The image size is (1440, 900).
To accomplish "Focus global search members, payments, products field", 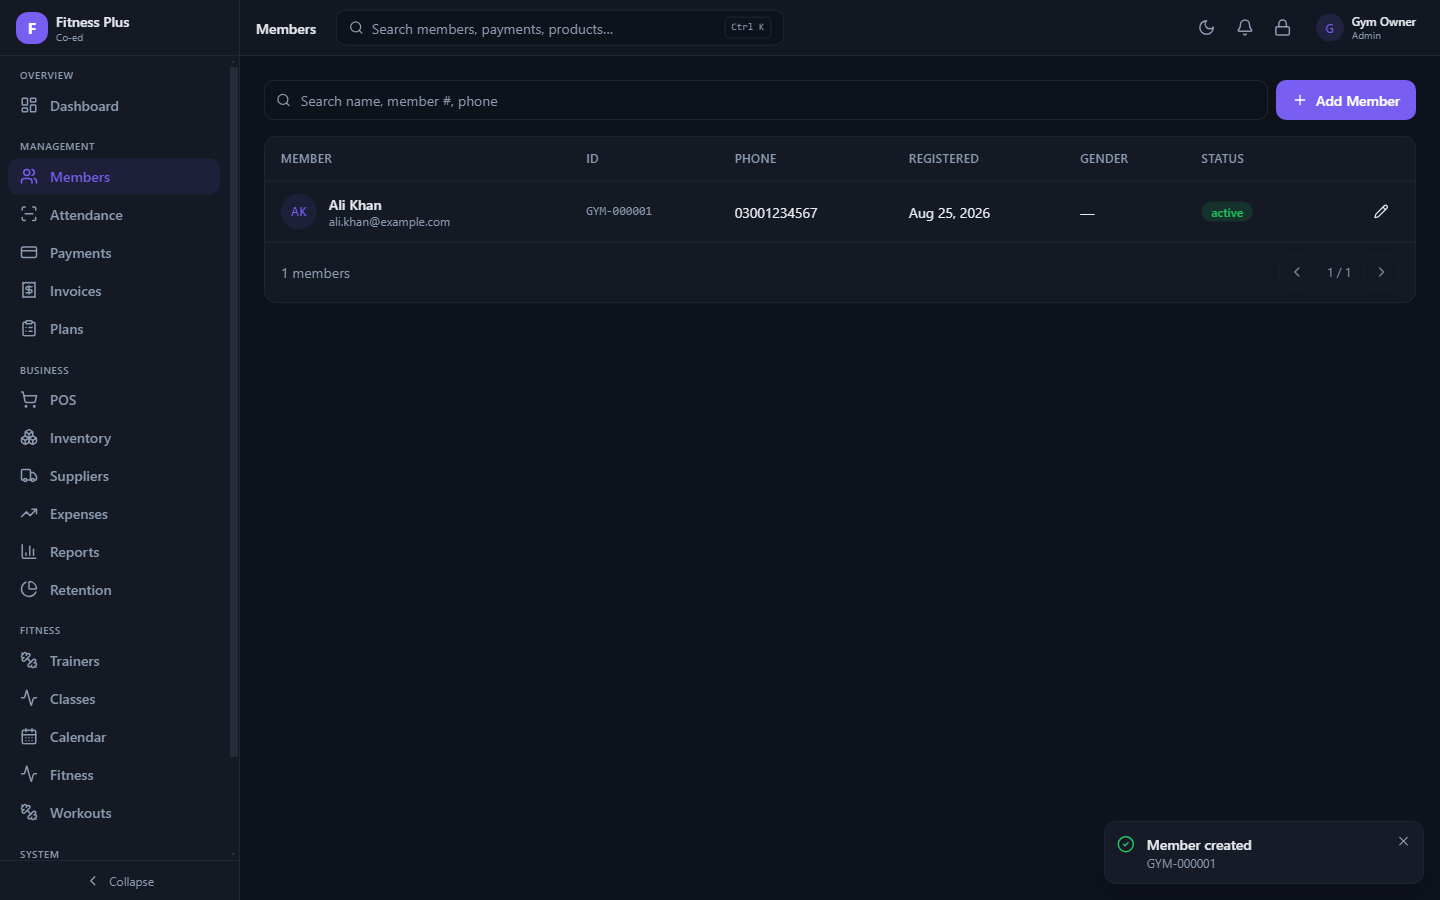I will click(x=559, y=28).
